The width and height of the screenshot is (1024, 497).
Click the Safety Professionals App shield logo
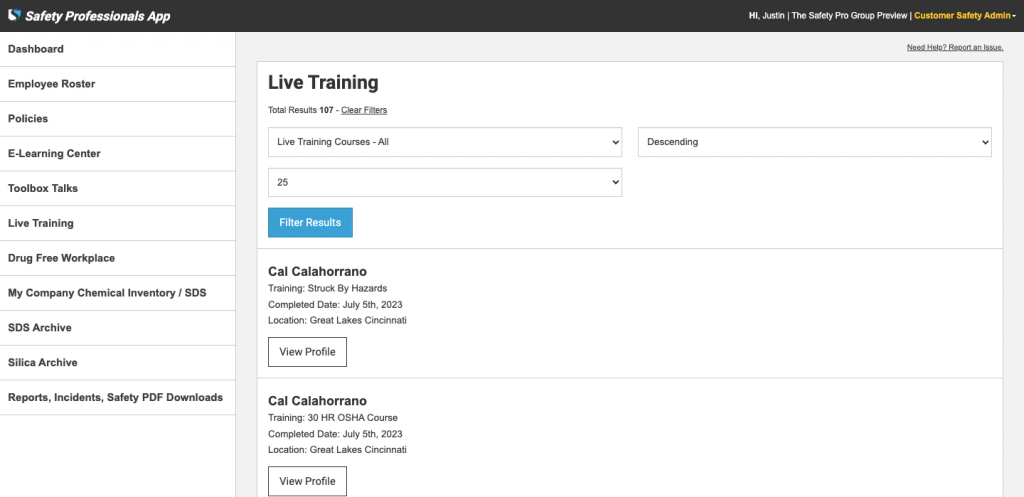point(14,16)
